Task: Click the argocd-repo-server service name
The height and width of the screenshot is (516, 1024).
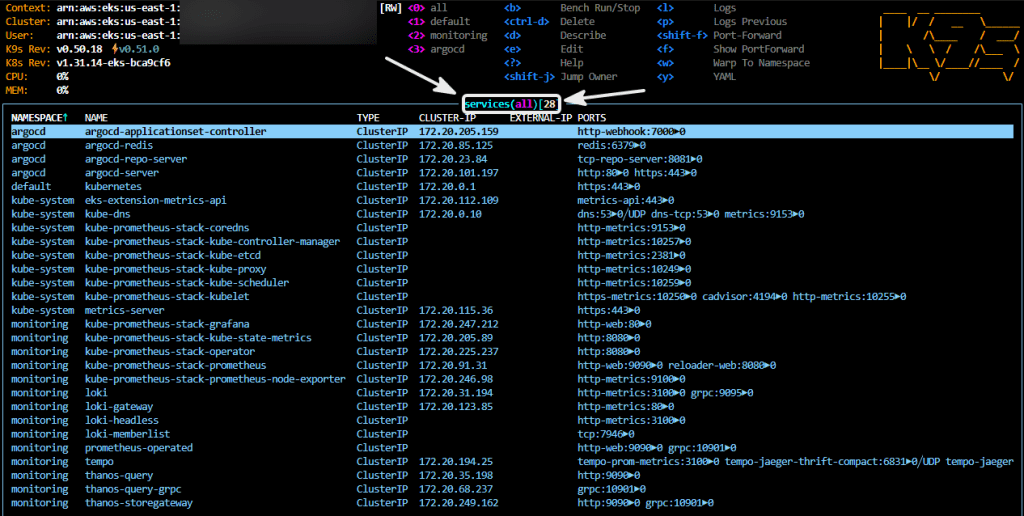Action: 136,159
